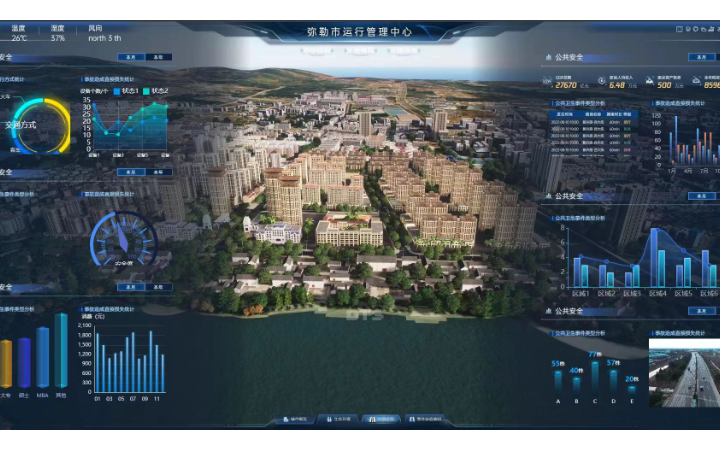Click the yellow 3D column labeled 大专

pyautogui.click(x=6, y=364)
